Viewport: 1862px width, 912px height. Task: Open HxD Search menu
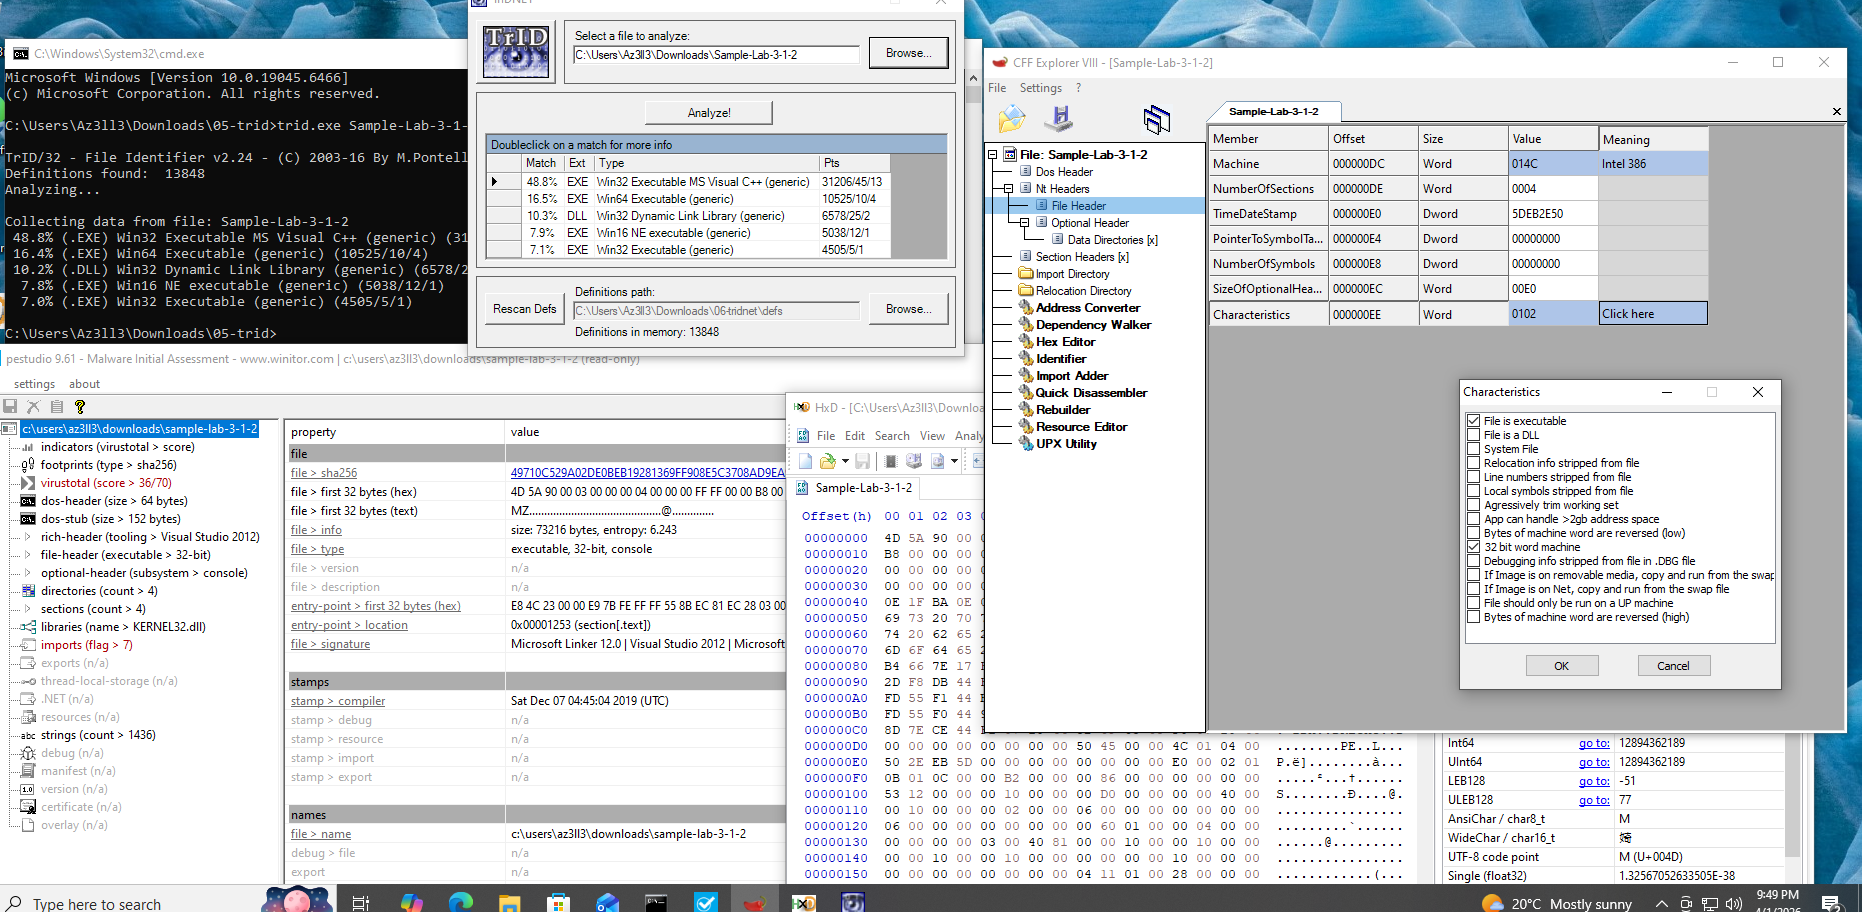coord(892,436)
